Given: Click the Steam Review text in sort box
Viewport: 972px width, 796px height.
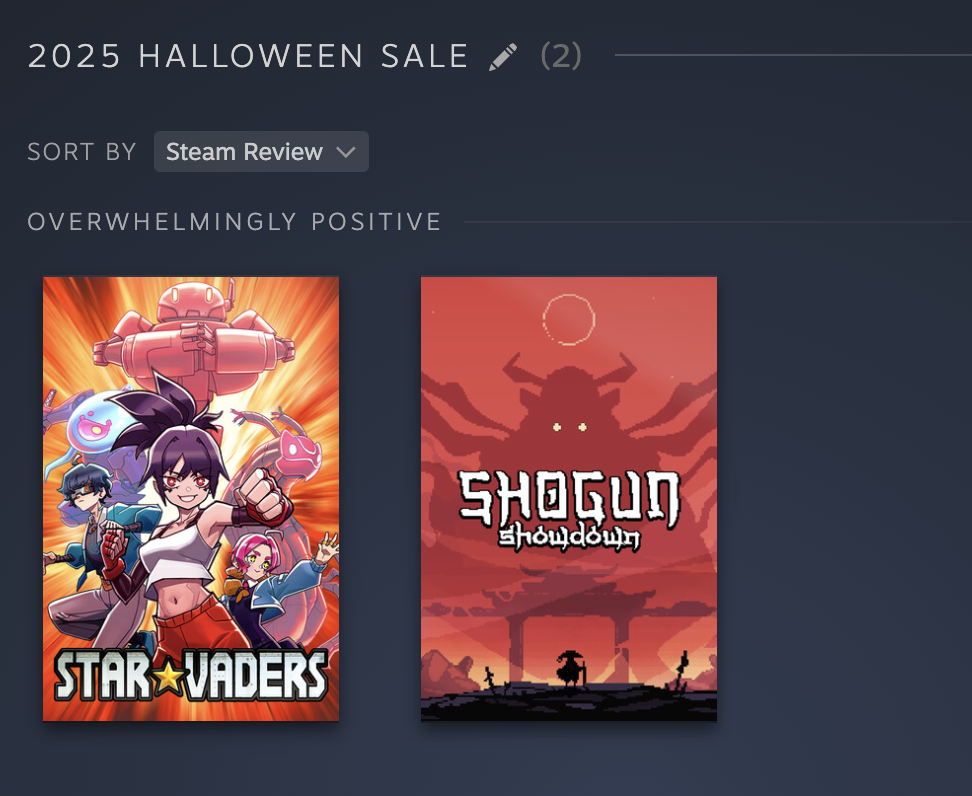Looking at the screenshot, I should coord(244,152).
